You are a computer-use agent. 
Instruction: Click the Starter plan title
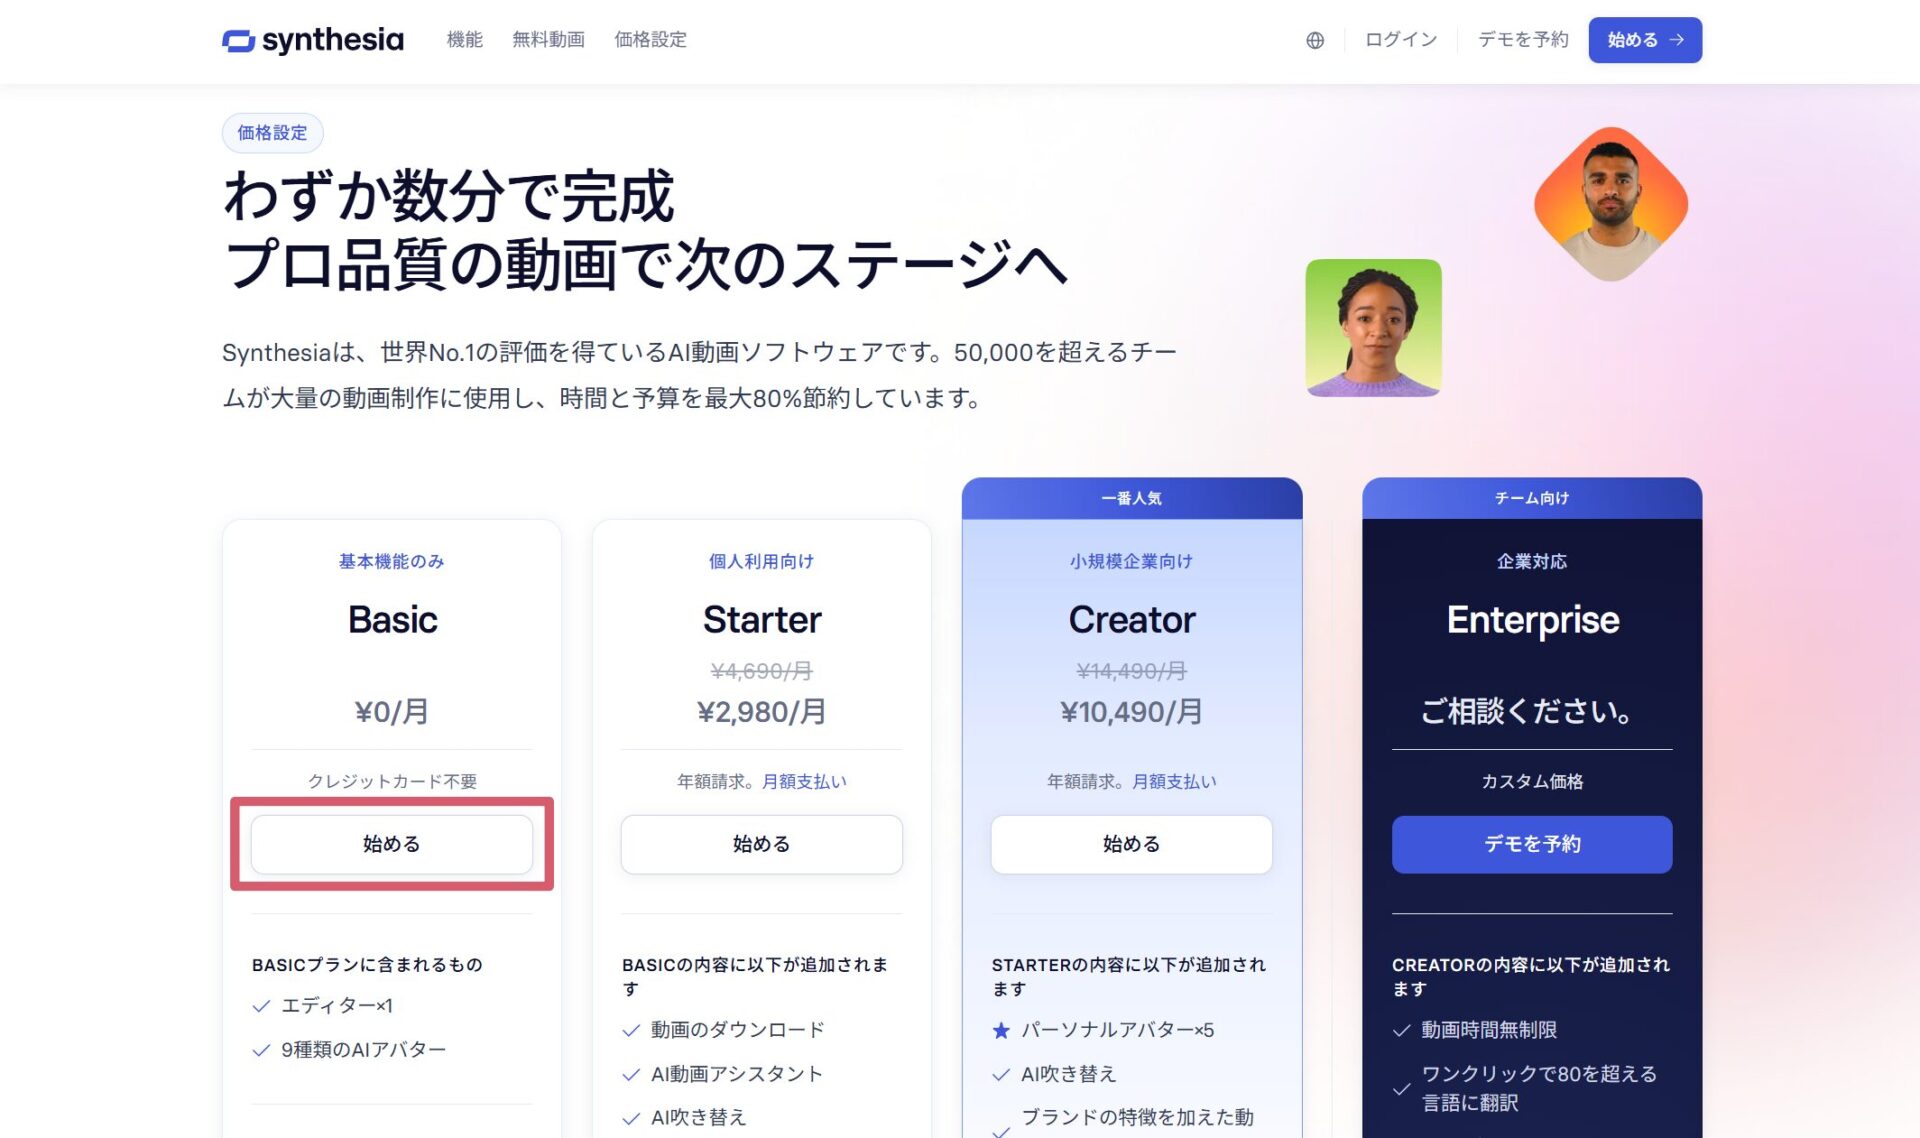762,620
